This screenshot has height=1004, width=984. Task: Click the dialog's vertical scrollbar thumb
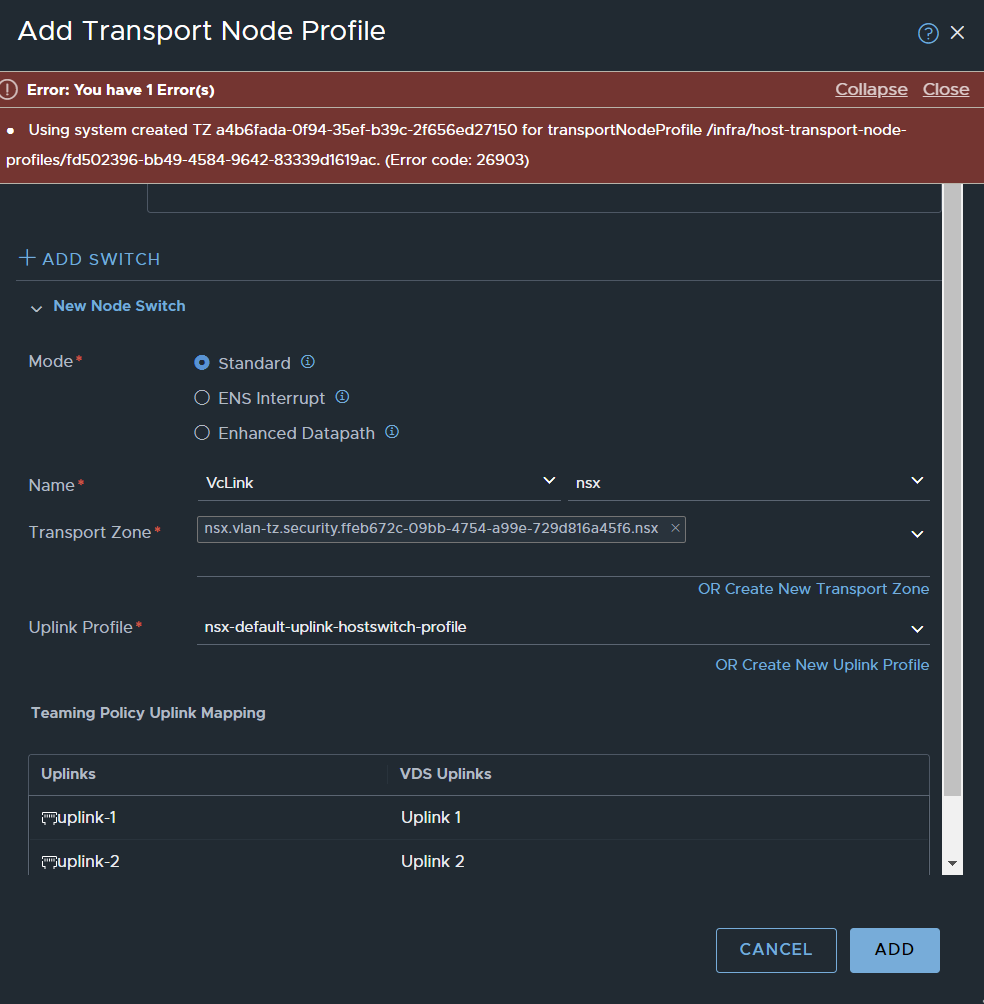click(x=953, y=490)
